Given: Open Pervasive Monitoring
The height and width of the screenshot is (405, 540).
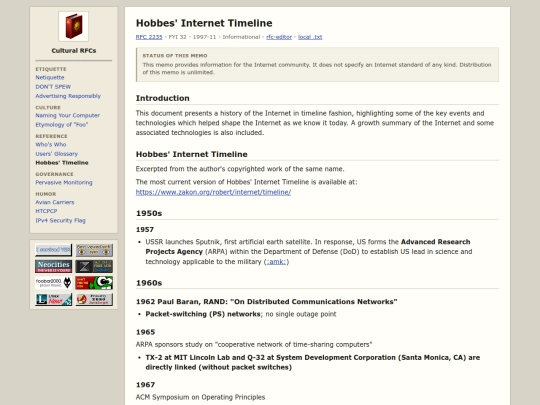Looking at the screenshot, I should [64, 183].
